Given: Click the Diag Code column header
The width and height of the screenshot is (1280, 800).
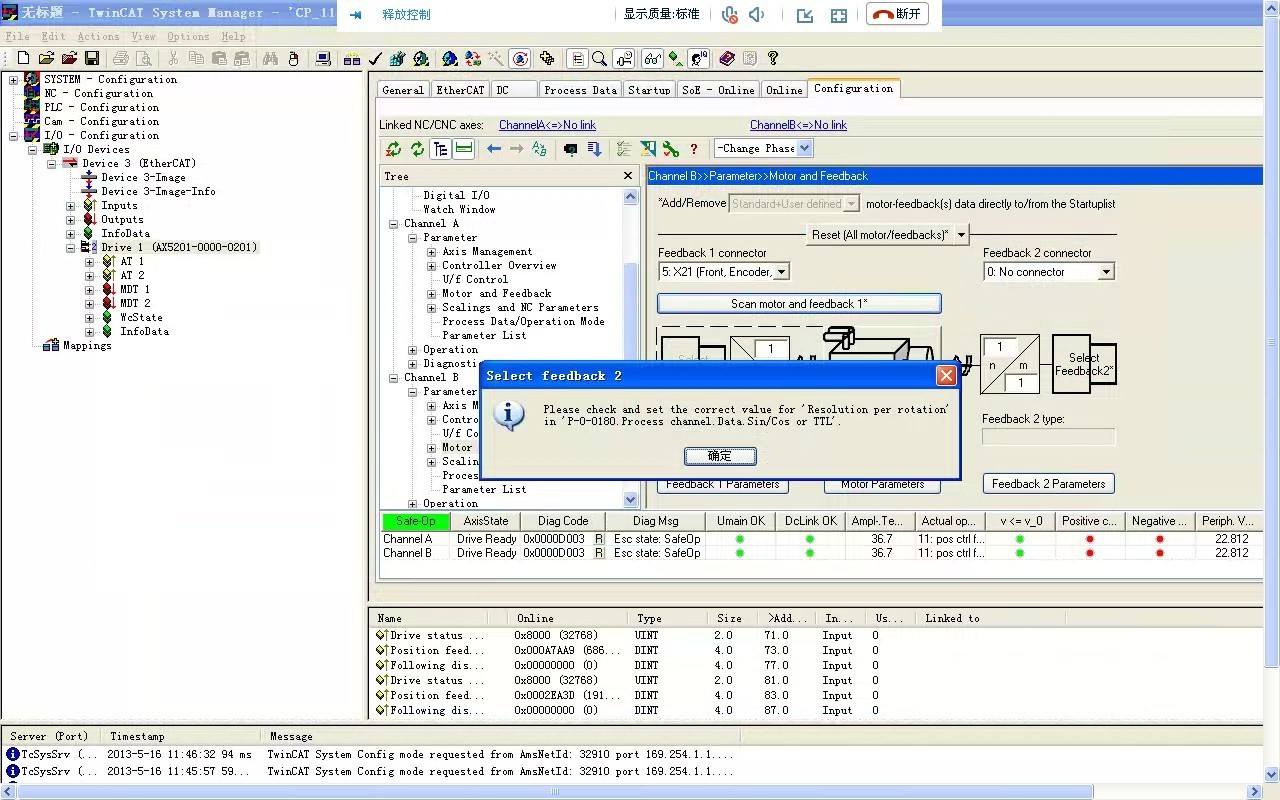Looking at the screenshot, I should 563,521.
